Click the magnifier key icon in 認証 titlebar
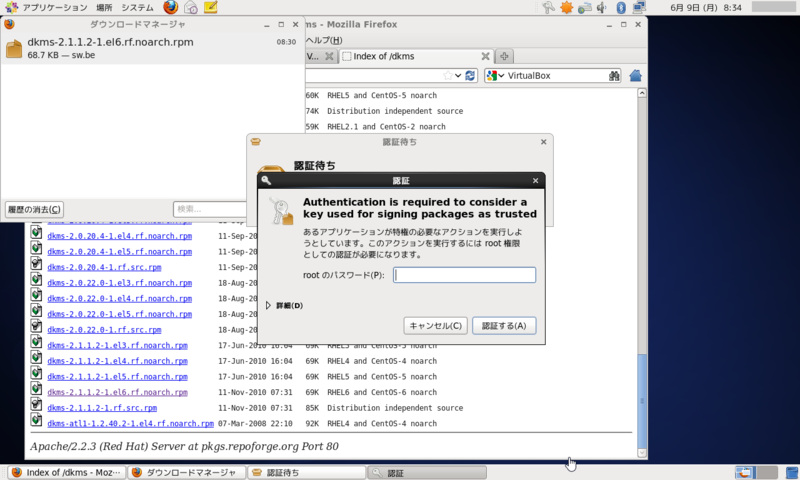Image resolution: width=800 pixels, height=480 pixels. [x=266, y=180]
